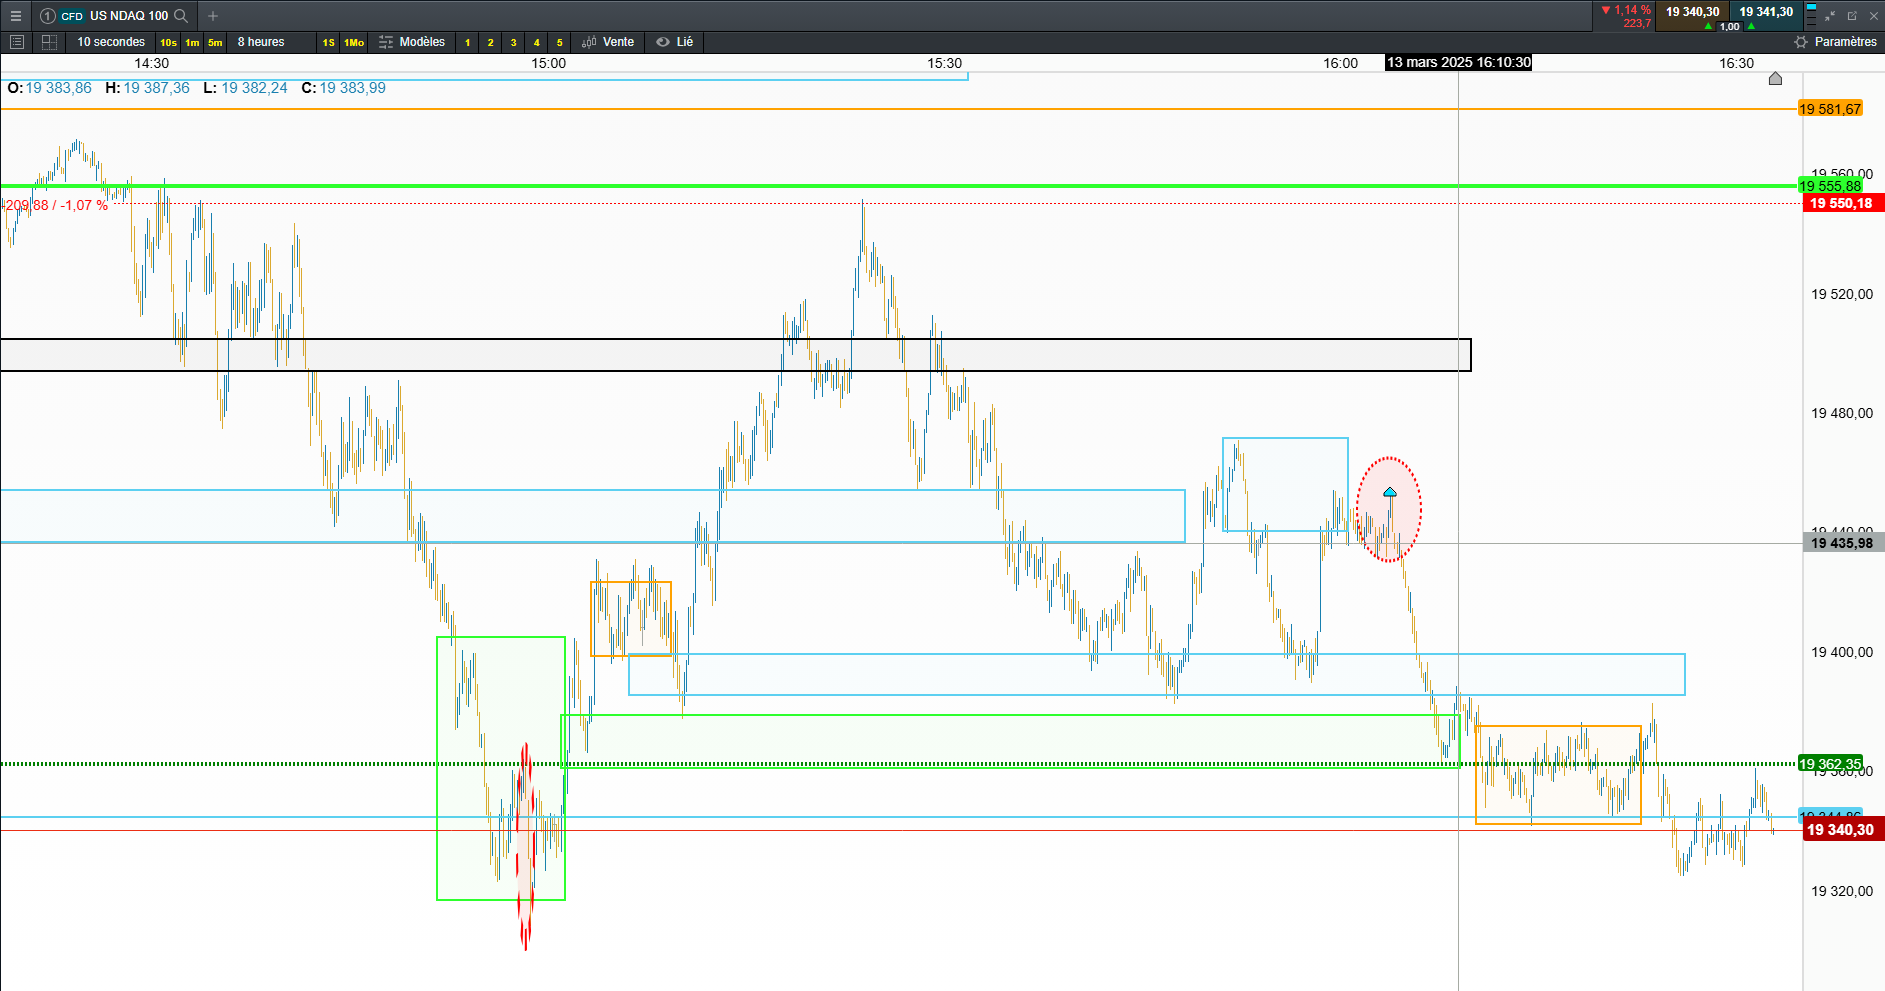The image size is (1885, 991).
Task: Open Paramètres chart settings
Action: click(x=1836, y=42)
